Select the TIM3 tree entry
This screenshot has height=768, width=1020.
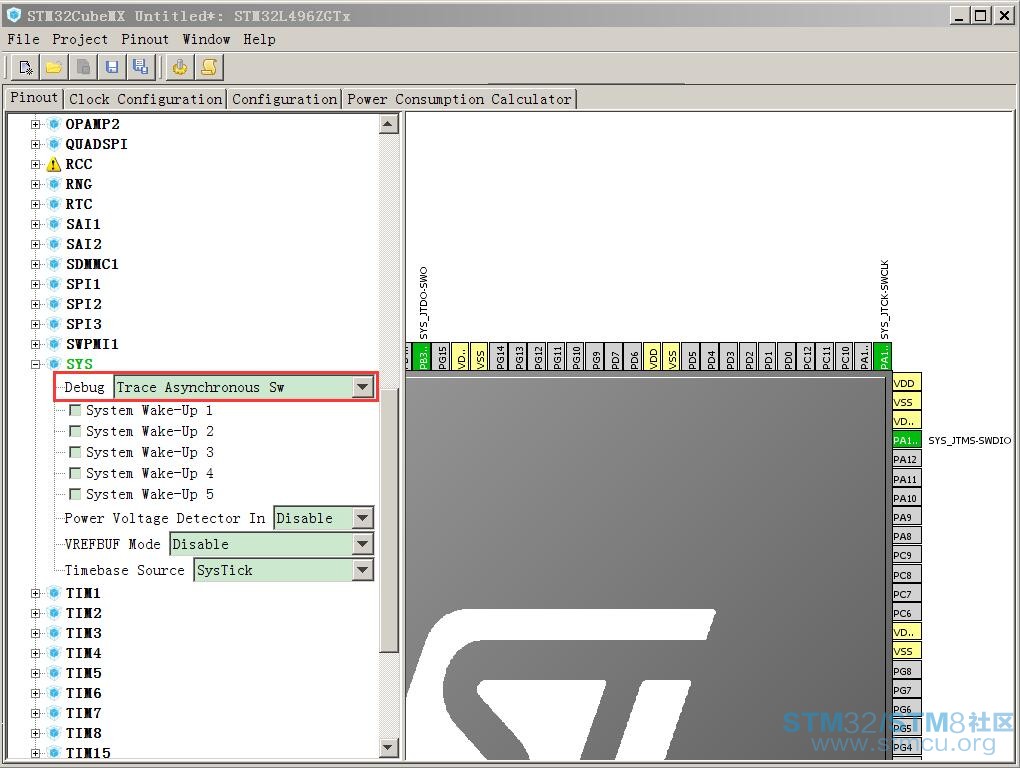click(x=83, y=633)
